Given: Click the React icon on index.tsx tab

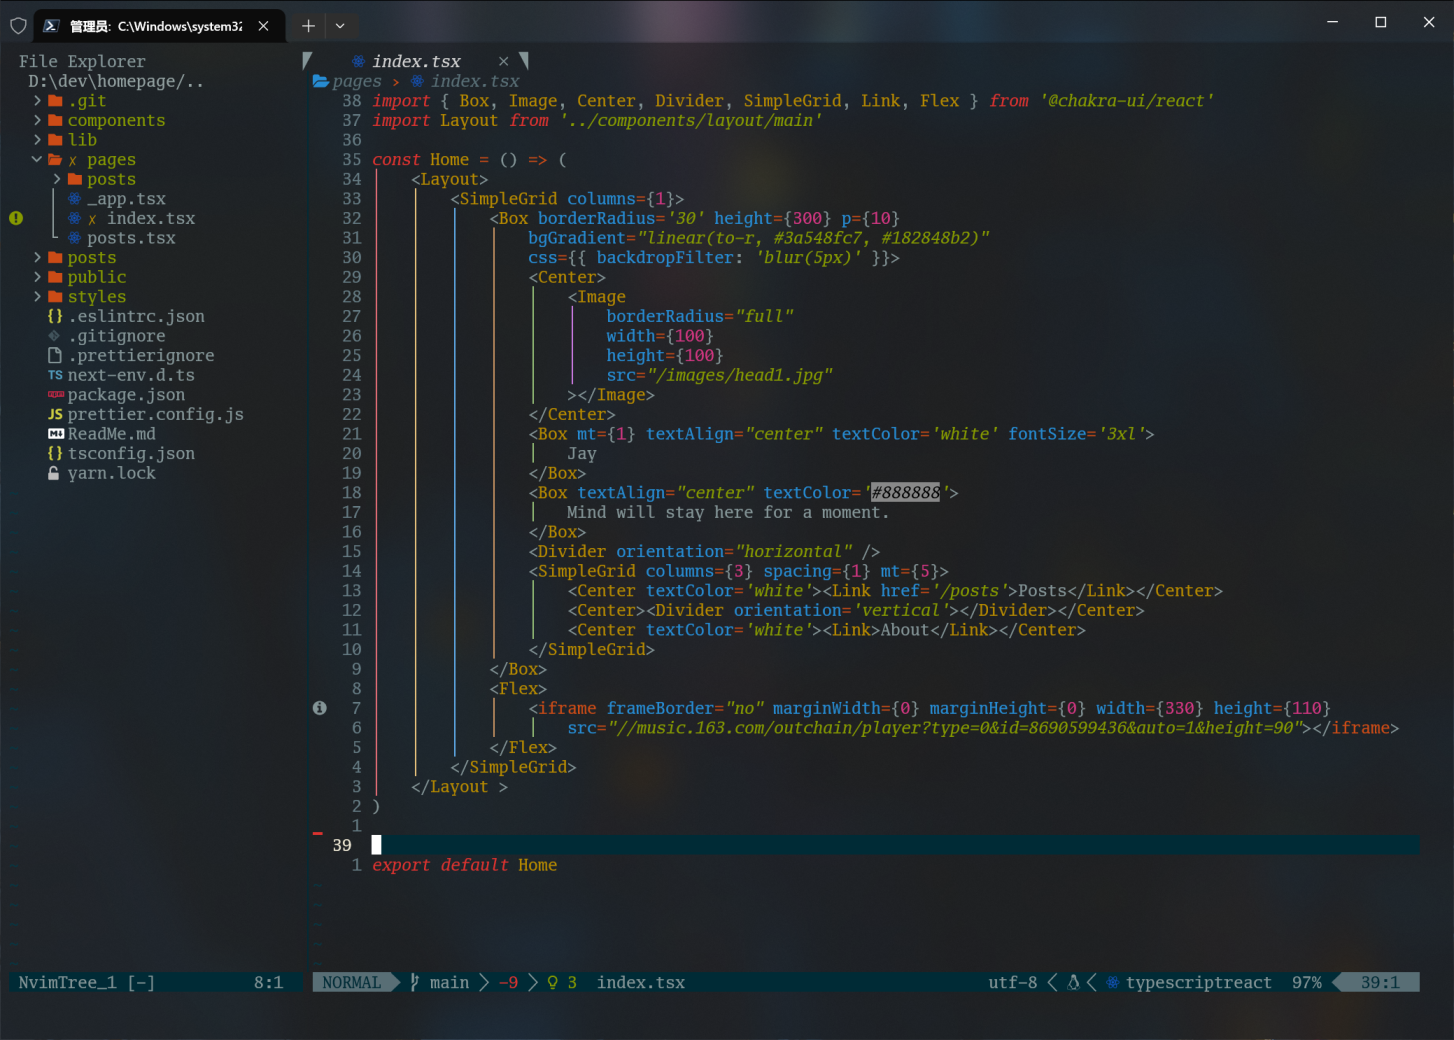Looking at the screenshot, I should [358, 62].
